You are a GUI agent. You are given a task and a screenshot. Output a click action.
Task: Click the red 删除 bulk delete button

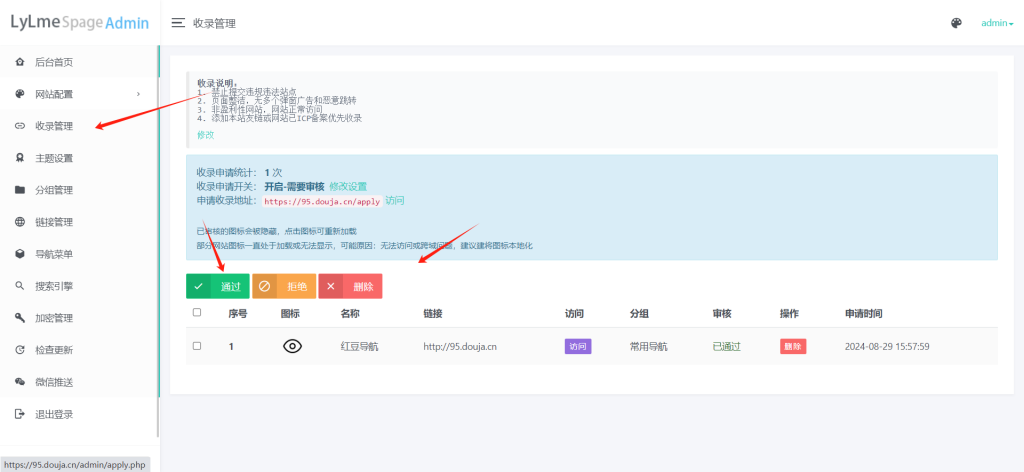click(350, 286)
